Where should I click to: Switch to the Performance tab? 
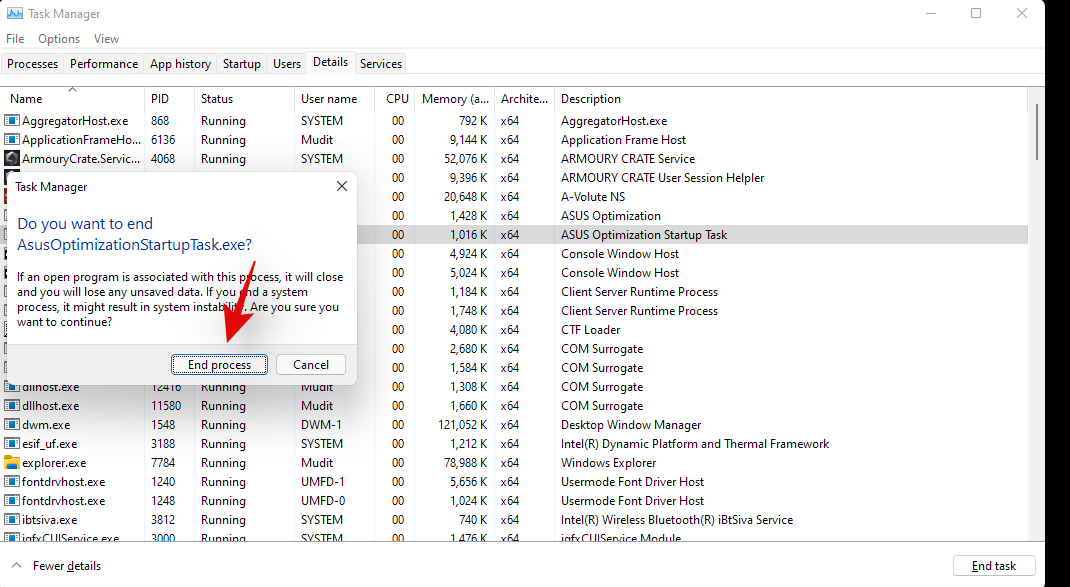coord(104,64)
